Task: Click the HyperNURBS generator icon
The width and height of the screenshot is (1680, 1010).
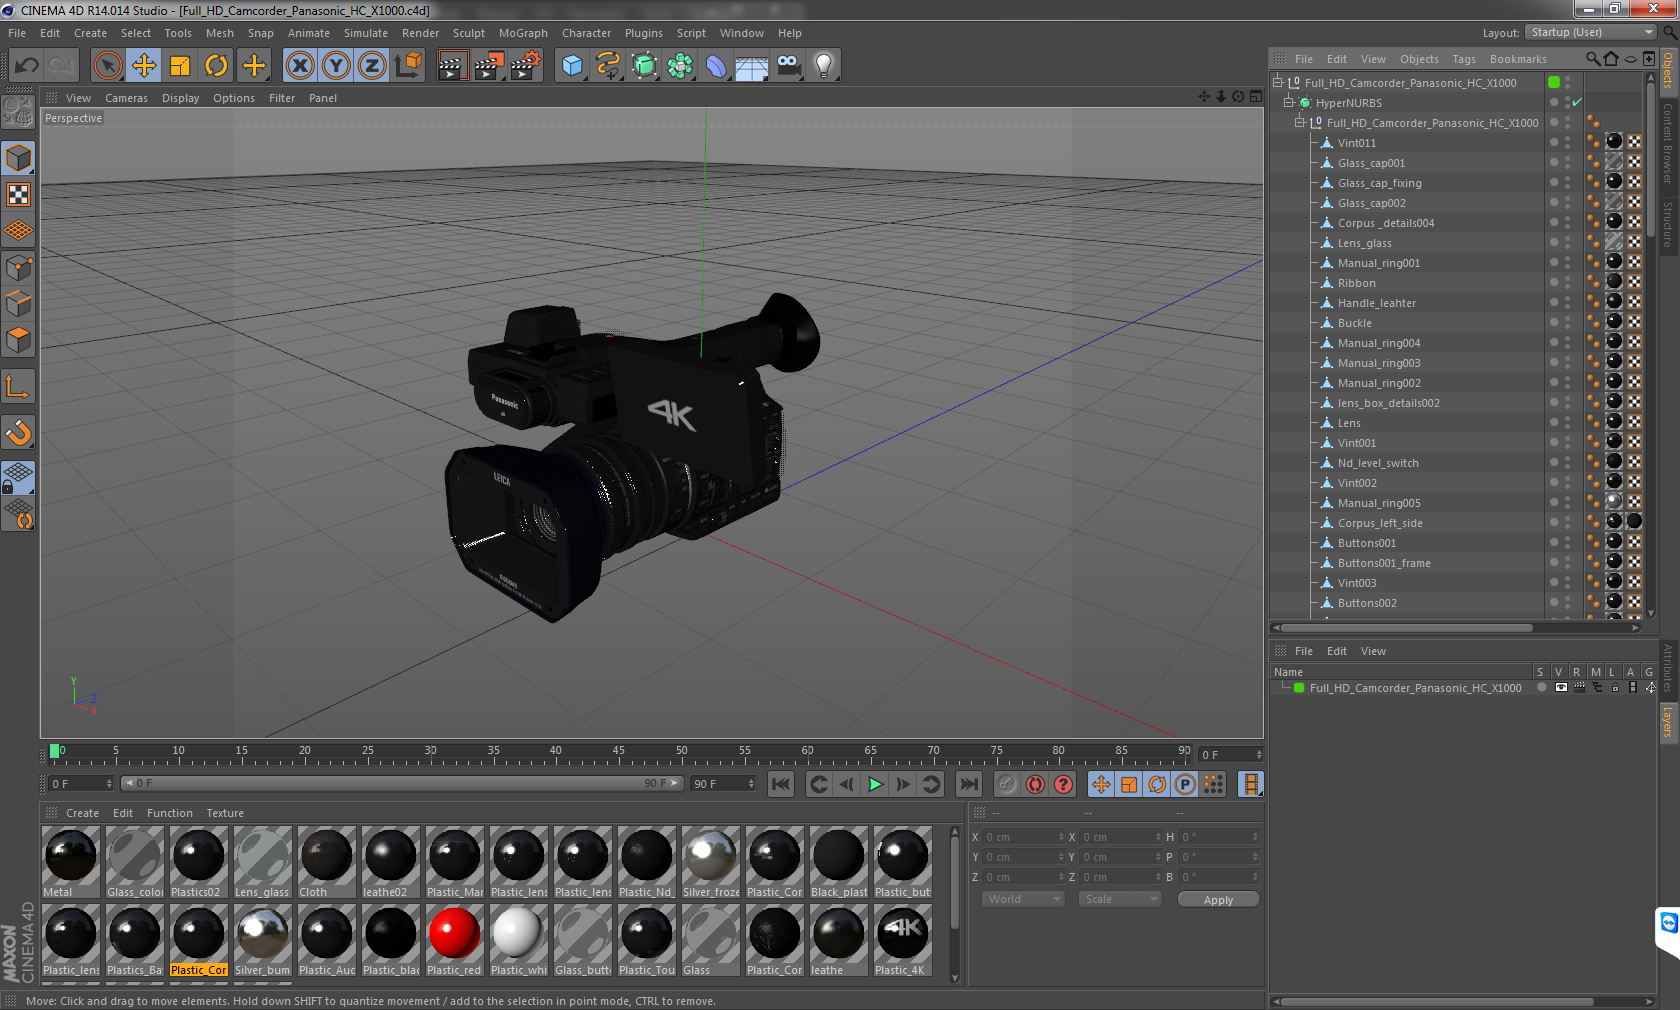Action: coord(644,66)
